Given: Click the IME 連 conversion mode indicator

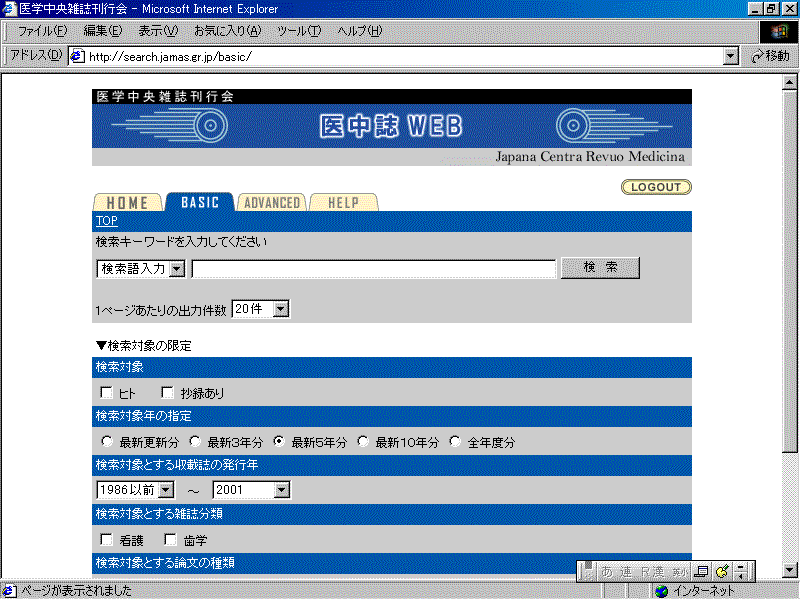Looking at the screenshot, I should coord(626,572).
